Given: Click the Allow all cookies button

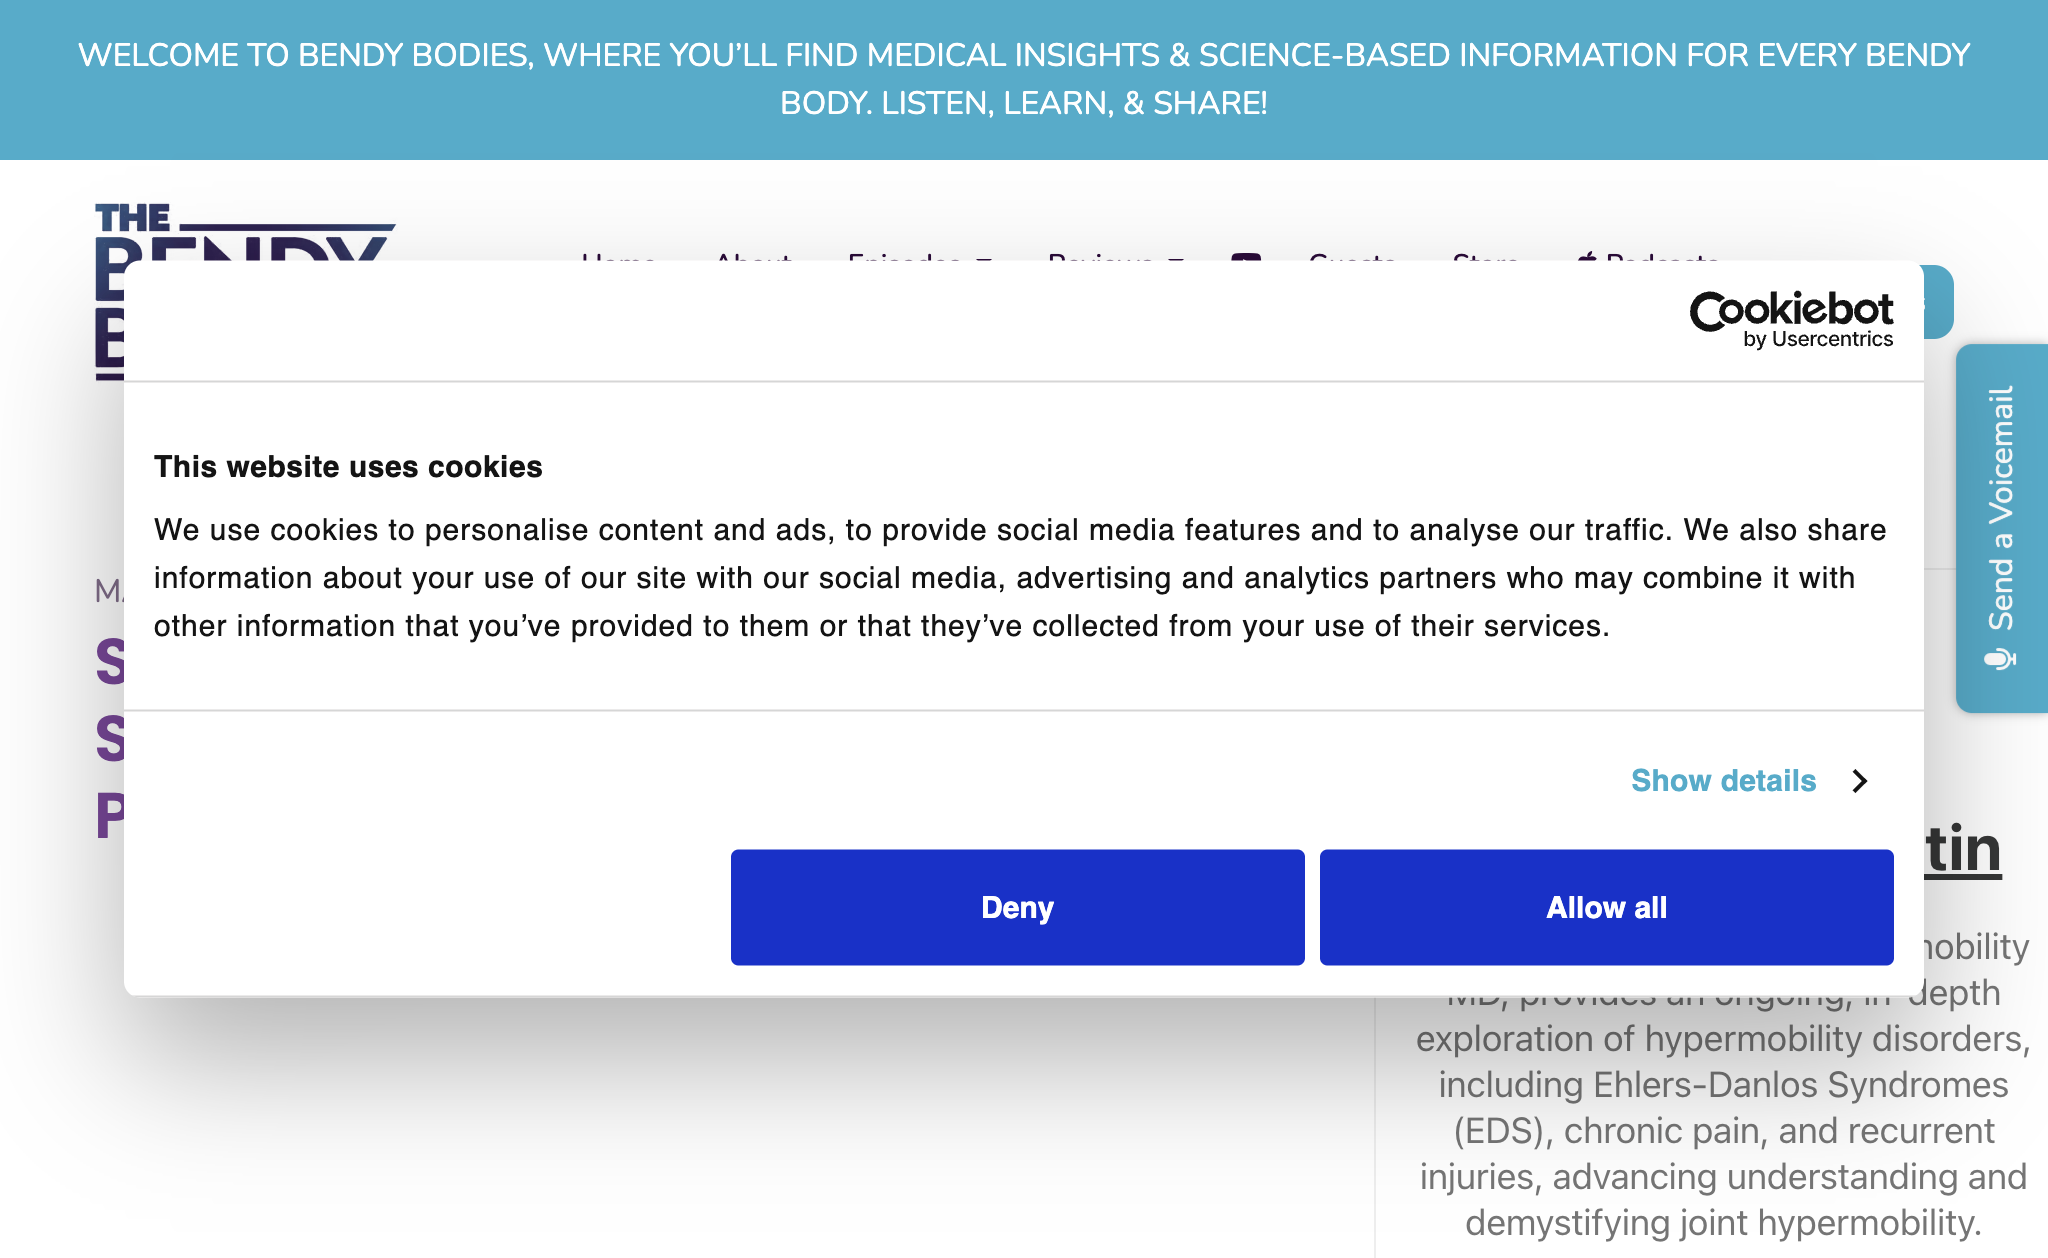Looking at the screenshot, I should click(x=1606, y=907).
